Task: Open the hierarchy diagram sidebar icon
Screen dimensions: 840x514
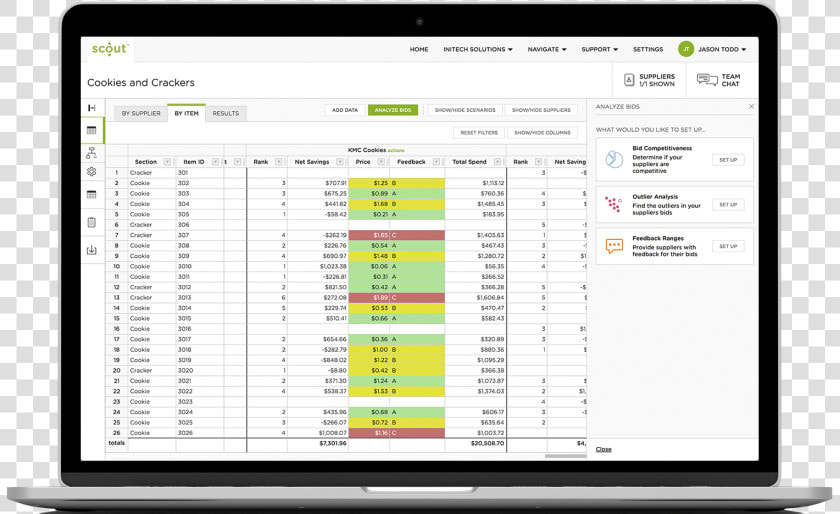Action: (x=92, y=153)
